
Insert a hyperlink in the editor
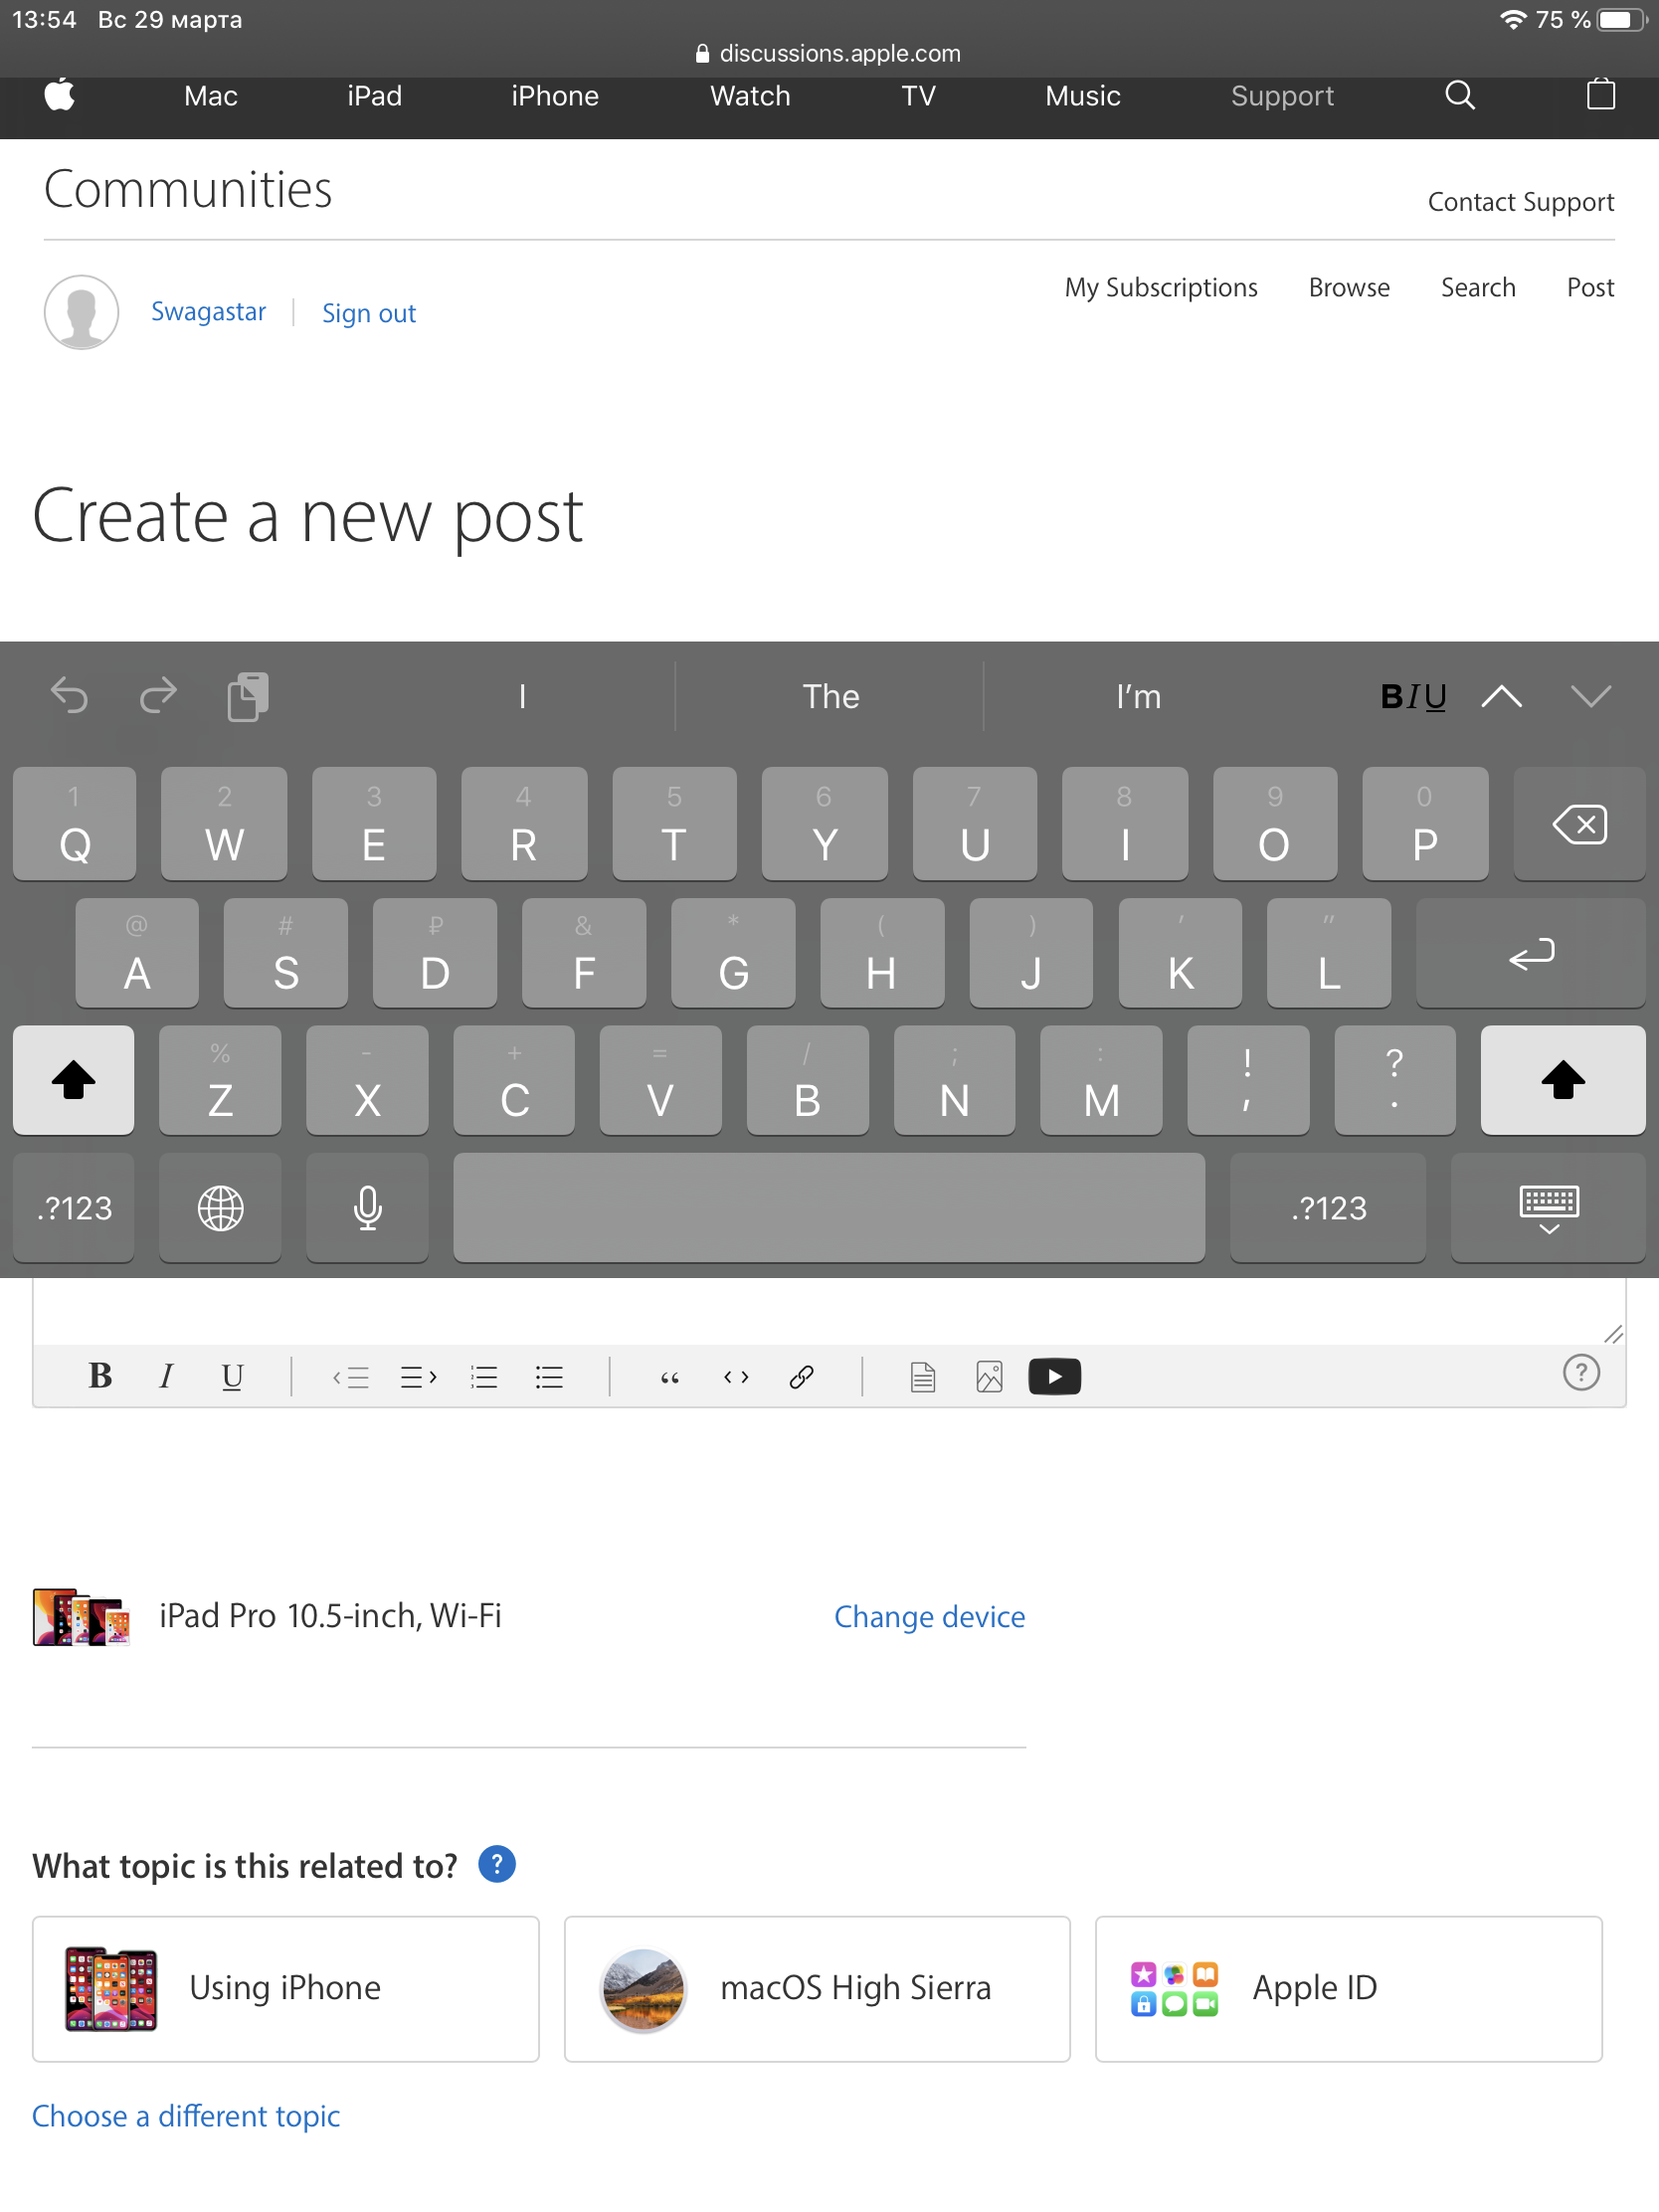801,1377
